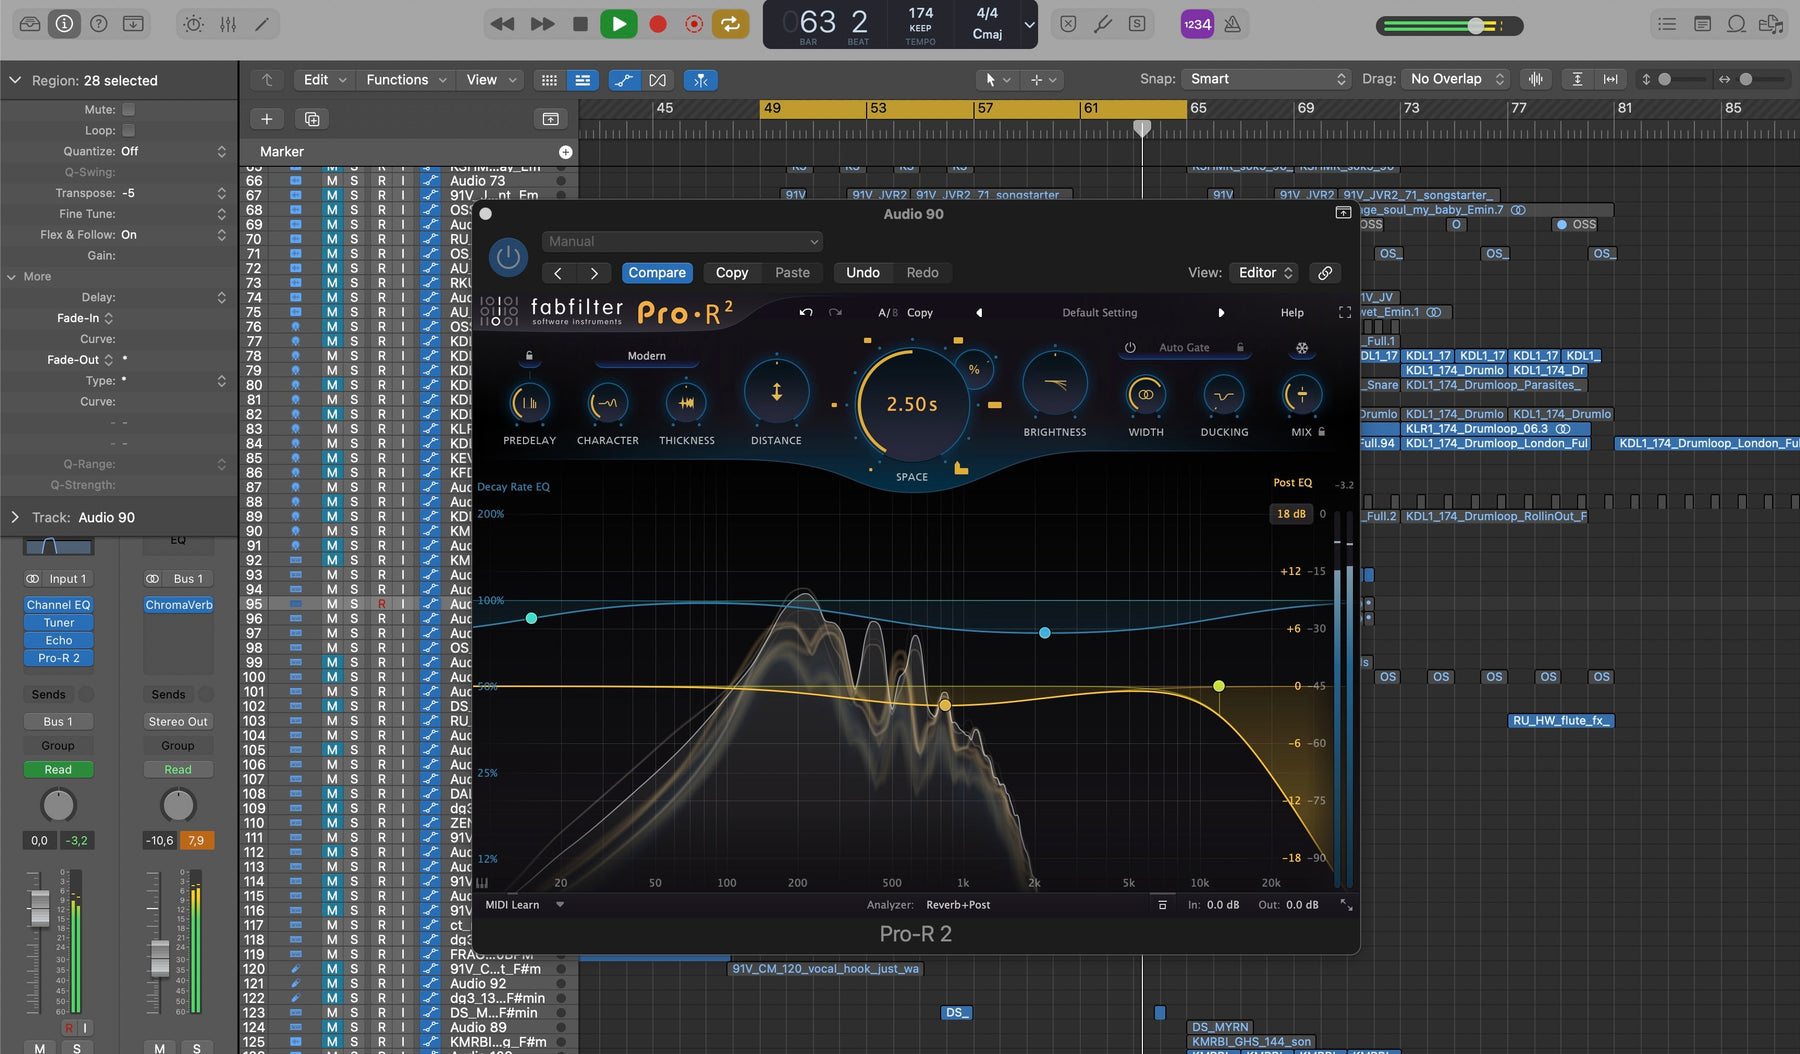Toggle the Mix lock icon
The height and width of the screenshot is (1054, 1800).
tap(1322, 432)
